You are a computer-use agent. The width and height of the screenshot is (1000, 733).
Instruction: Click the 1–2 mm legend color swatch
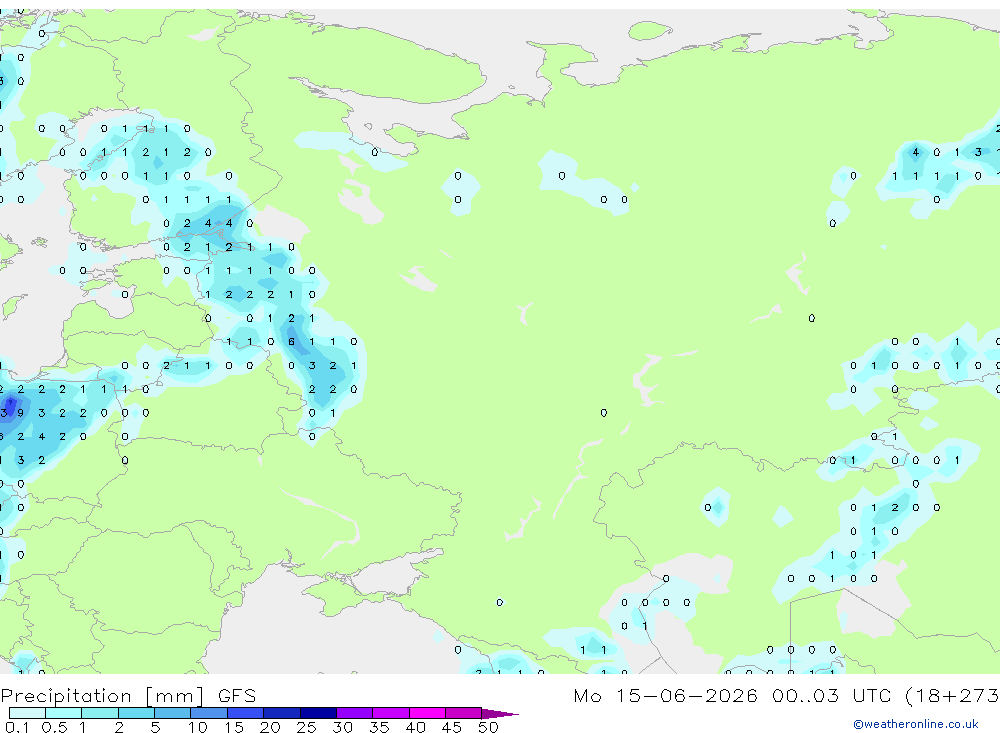click(x=100, y=713)
